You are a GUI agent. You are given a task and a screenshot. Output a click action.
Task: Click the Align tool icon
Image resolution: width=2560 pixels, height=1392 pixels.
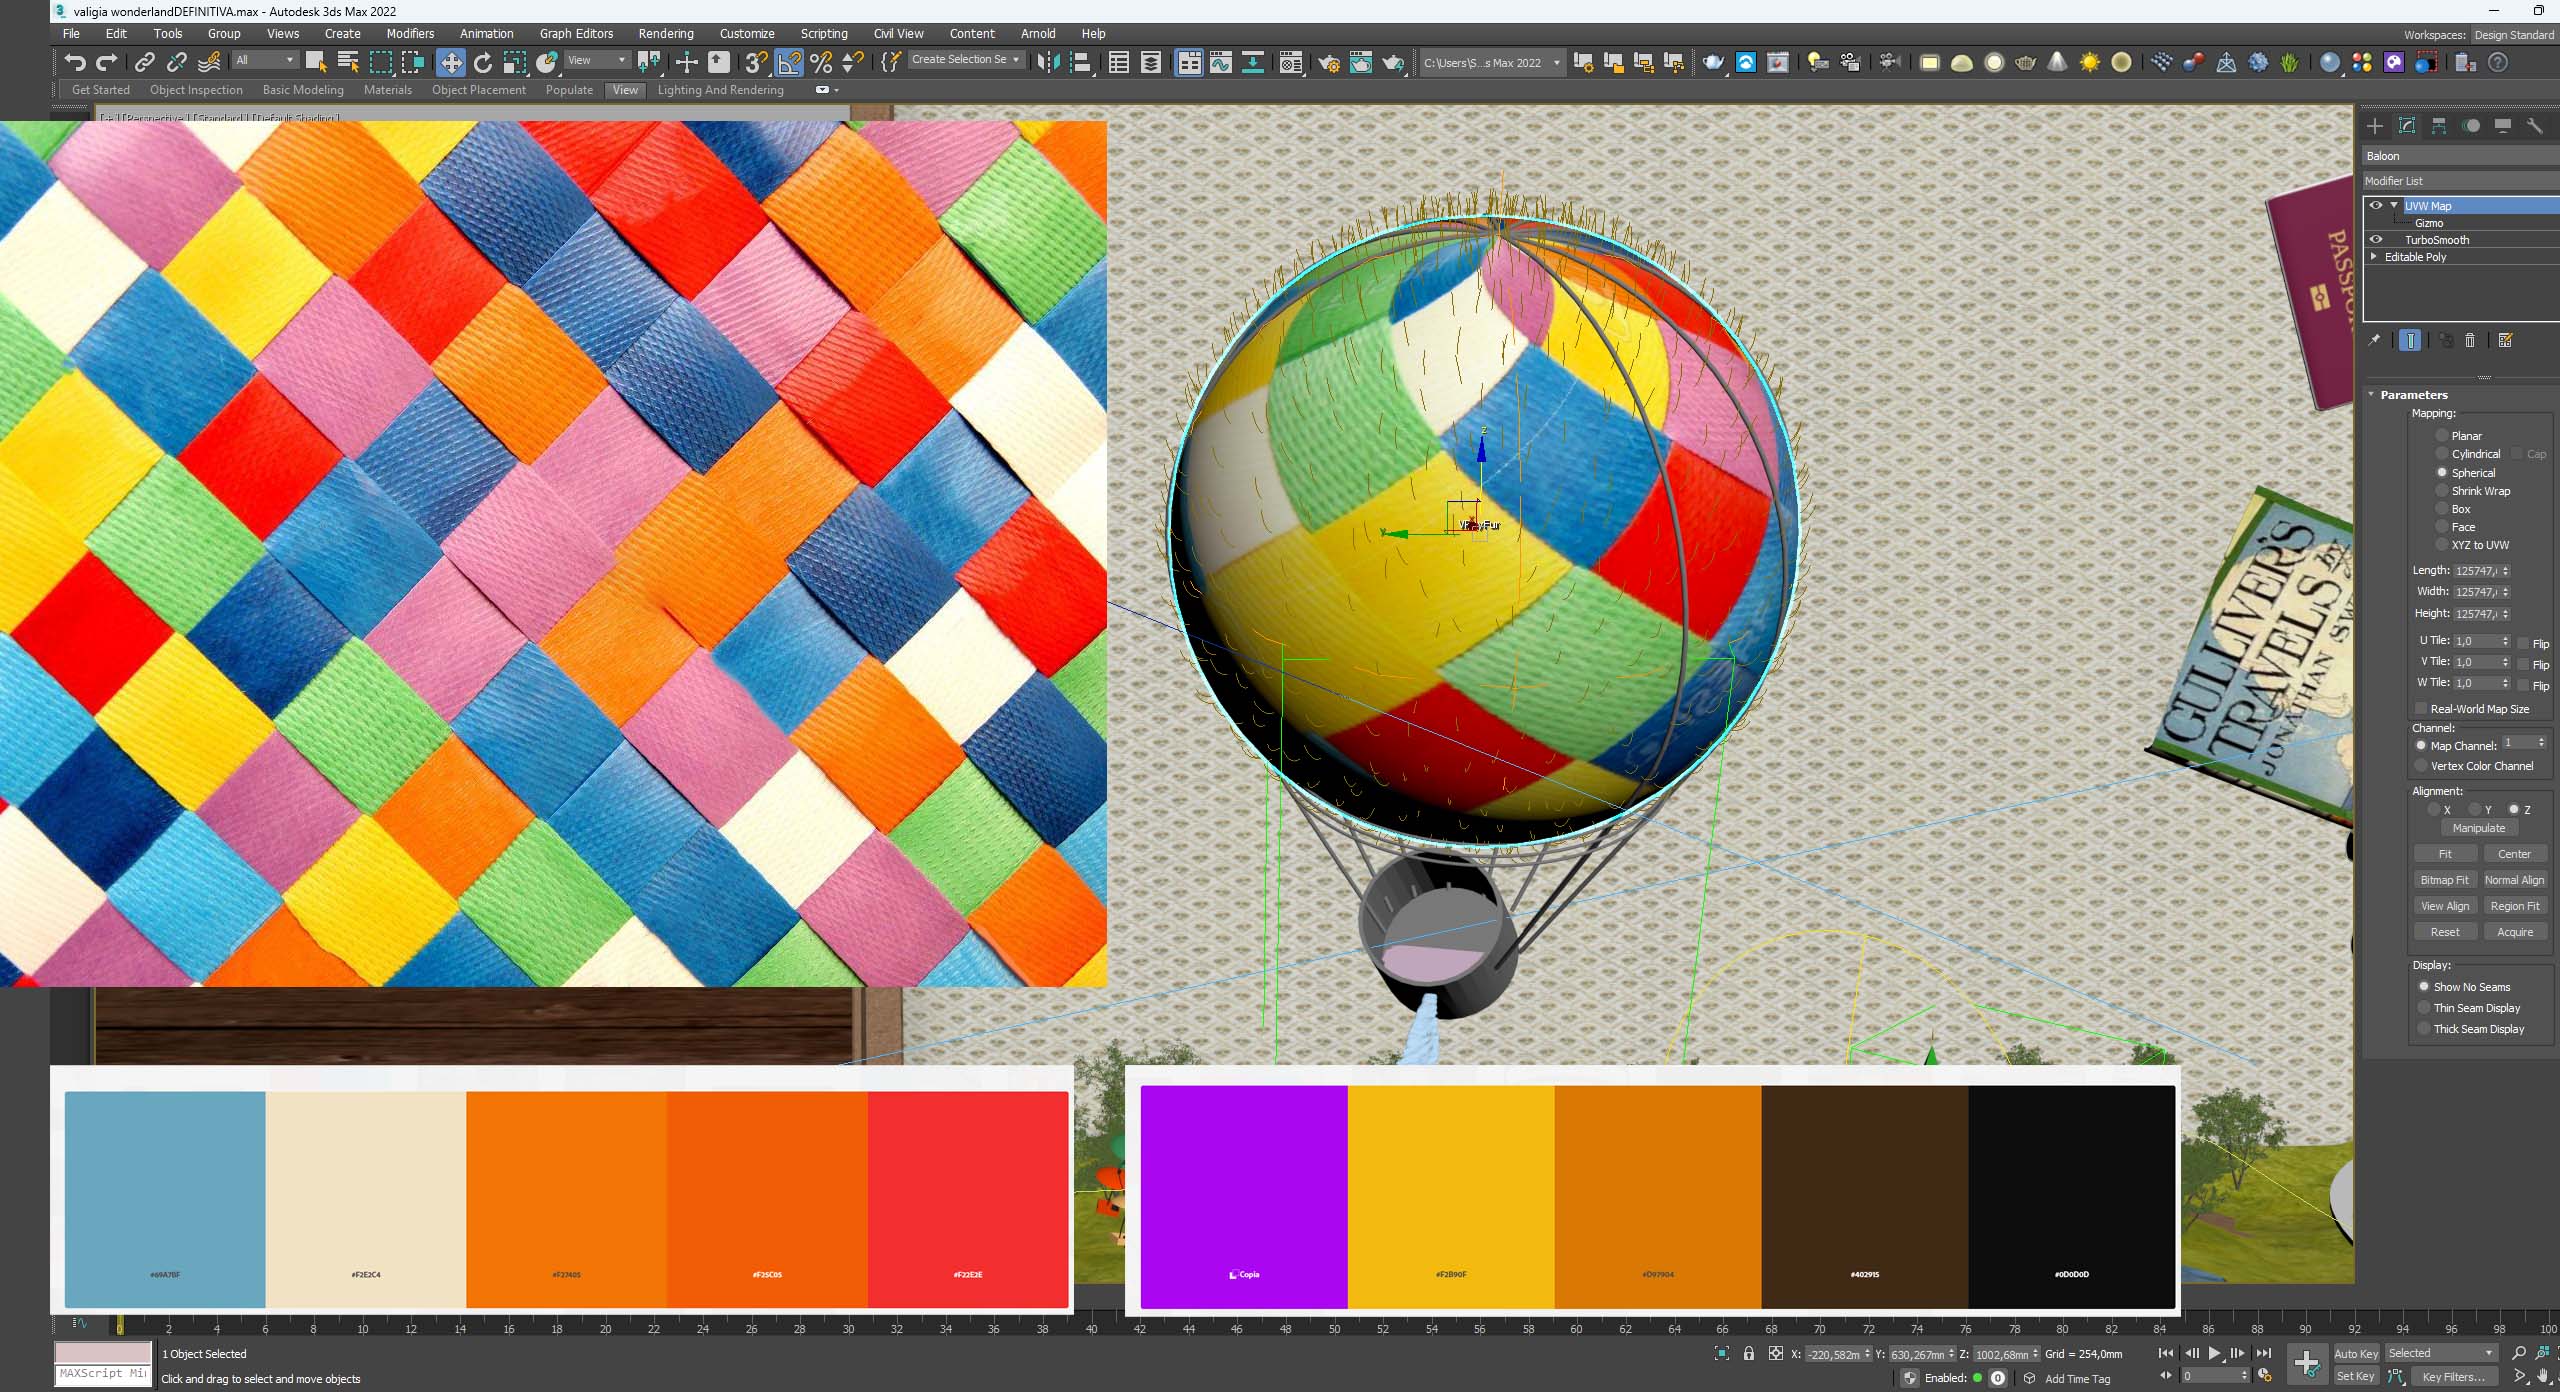(x=1081, y=62)
